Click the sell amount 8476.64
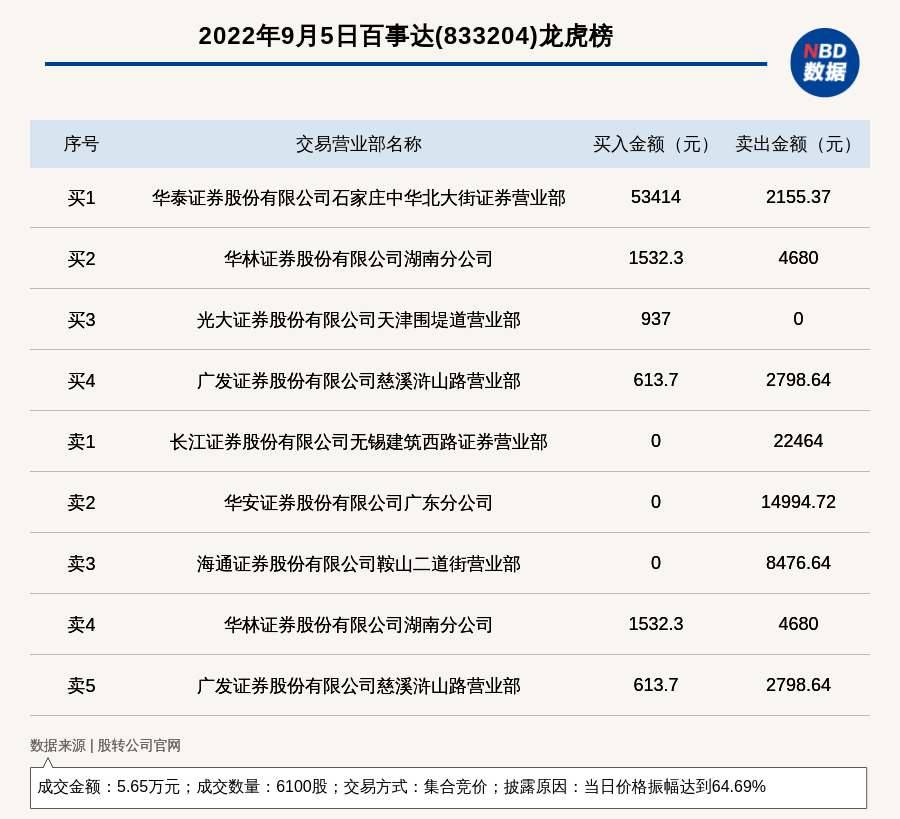Viewport: 900px width, 819px height. point(798,563)
